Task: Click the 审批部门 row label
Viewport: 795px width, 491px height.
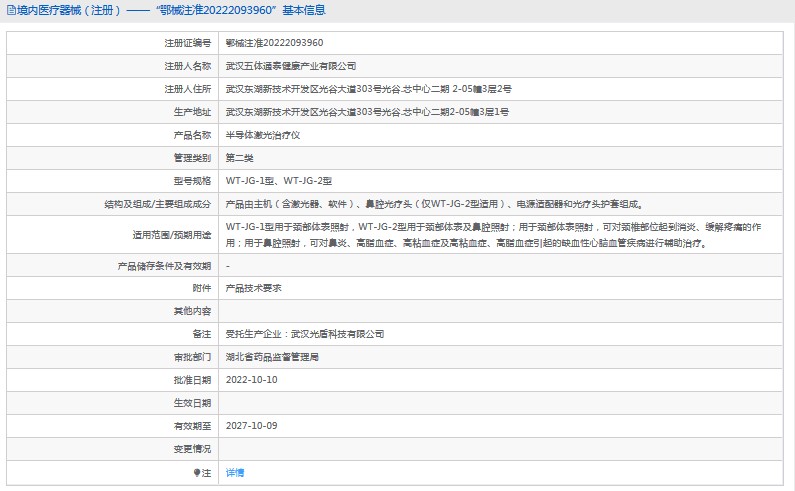Action: (192, 357)
